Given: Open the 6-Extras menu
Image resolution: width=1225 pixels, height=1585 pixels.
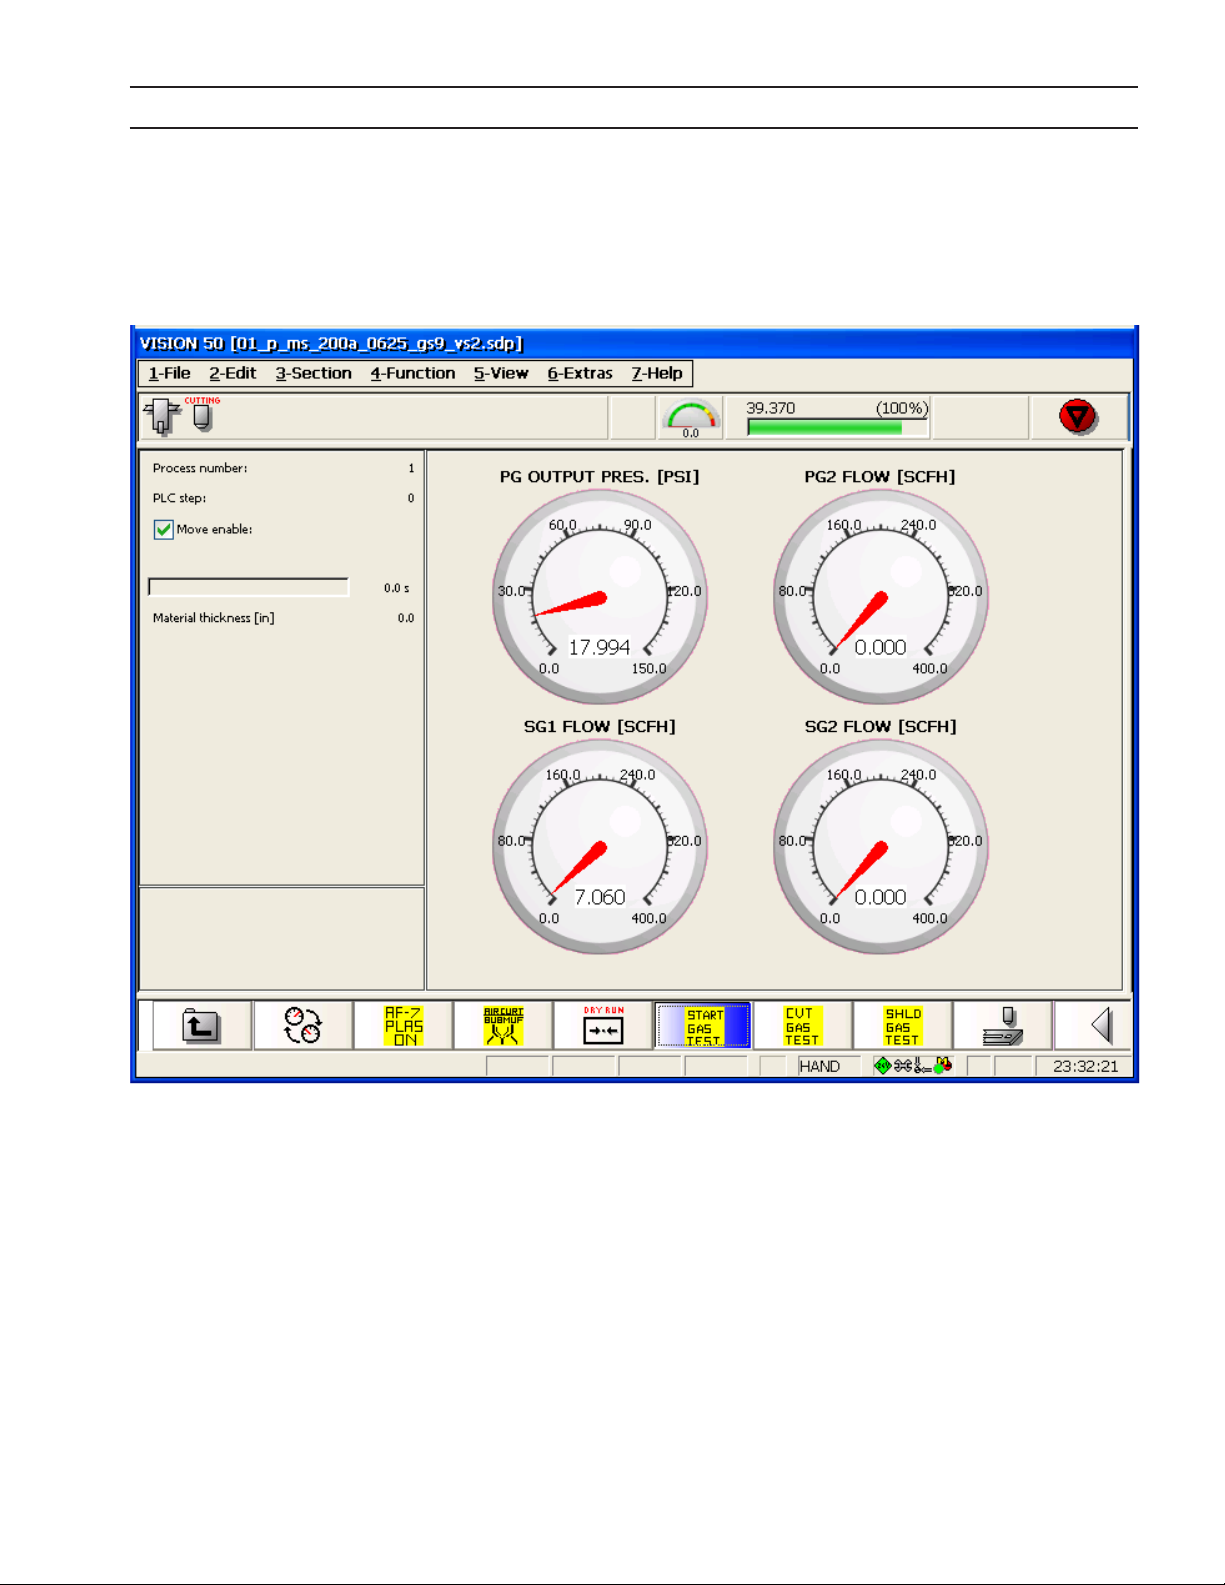Looking at the screenshot, I should (580, 373).
